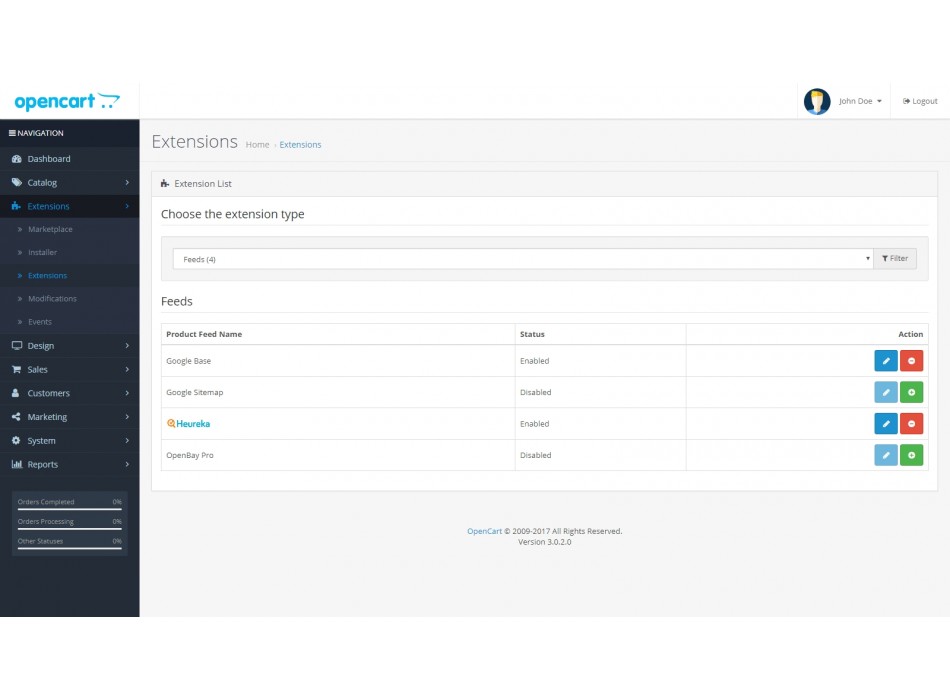Uninstall the Heureka feed
This screenshot has height=700, width=950.
tap(911, 424)
